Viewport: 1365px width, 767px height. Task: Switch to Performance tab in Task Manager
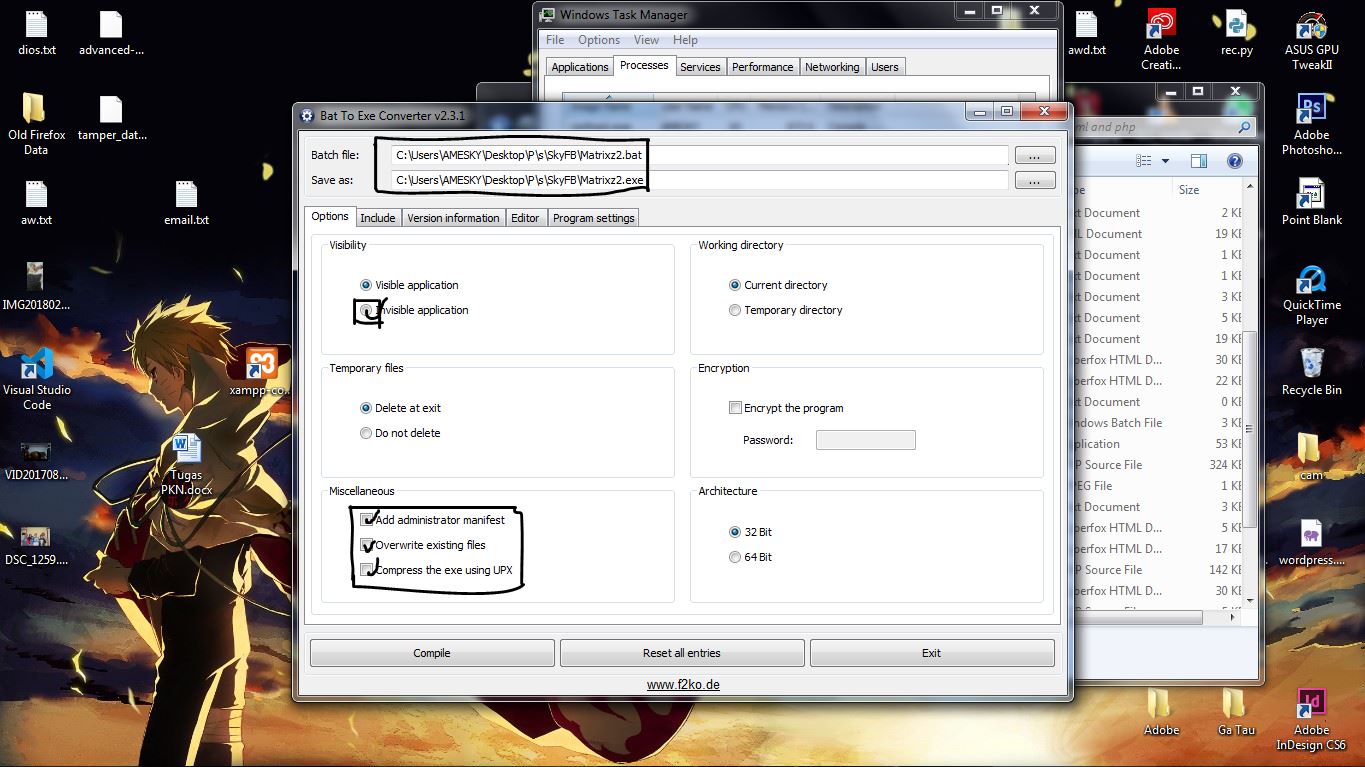[762, 67]
